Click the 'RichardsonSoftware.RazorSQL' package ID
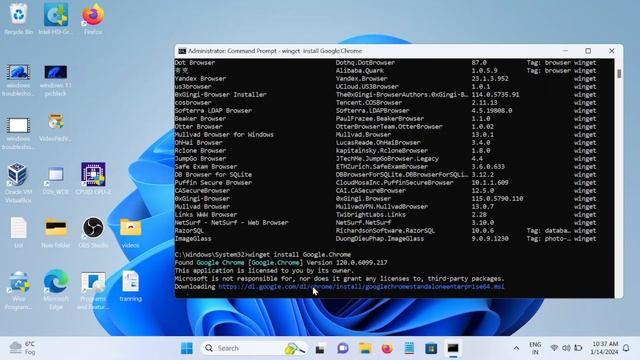The width and height of the screenshot is (640, 360). click(385, 231)
